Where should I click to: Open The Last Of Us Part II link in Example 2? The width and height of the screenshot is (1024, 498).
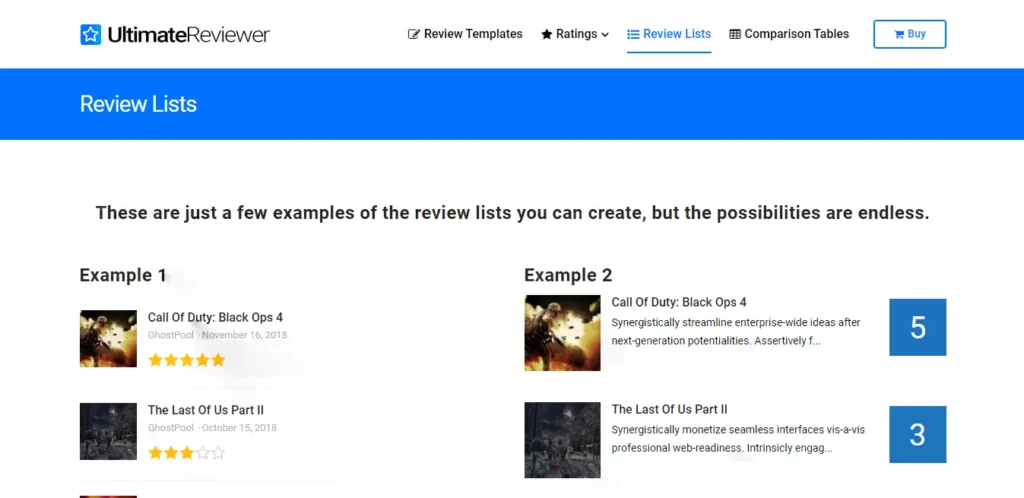pos(669,409)
